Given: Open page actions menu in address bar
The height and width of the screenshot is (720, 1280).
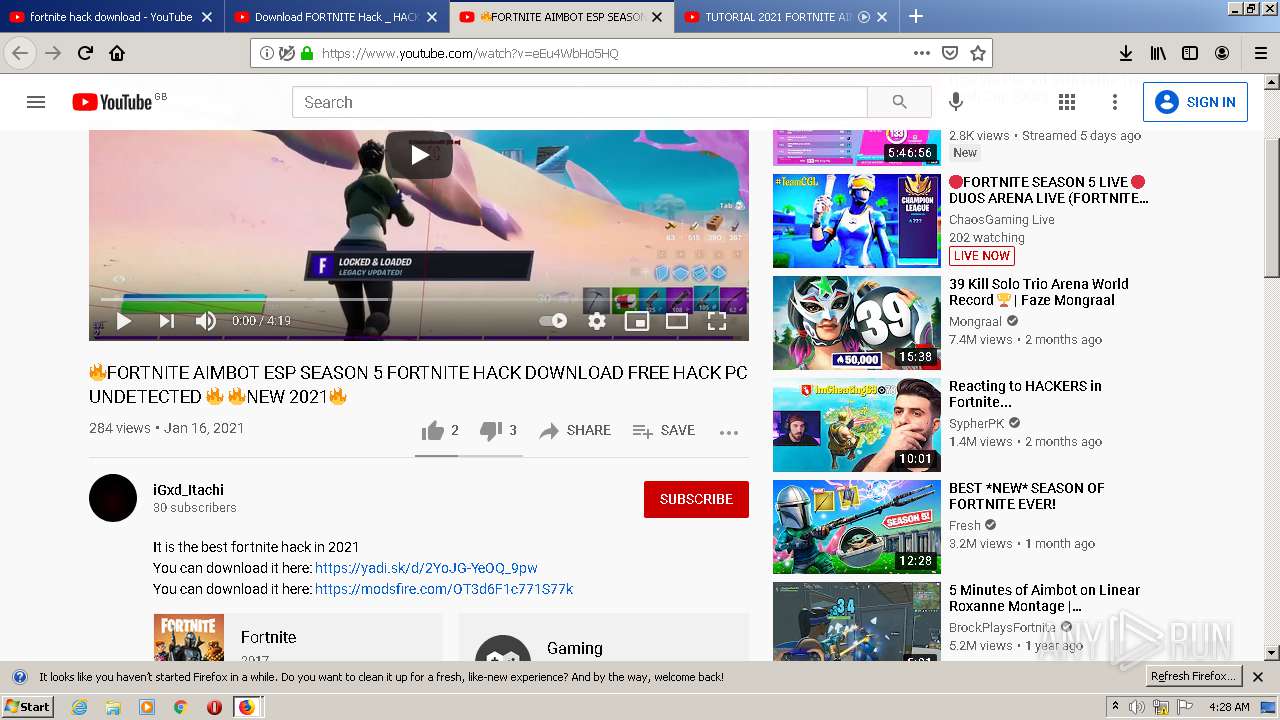Looking at the screenshot, I should (x=921, y=53).
